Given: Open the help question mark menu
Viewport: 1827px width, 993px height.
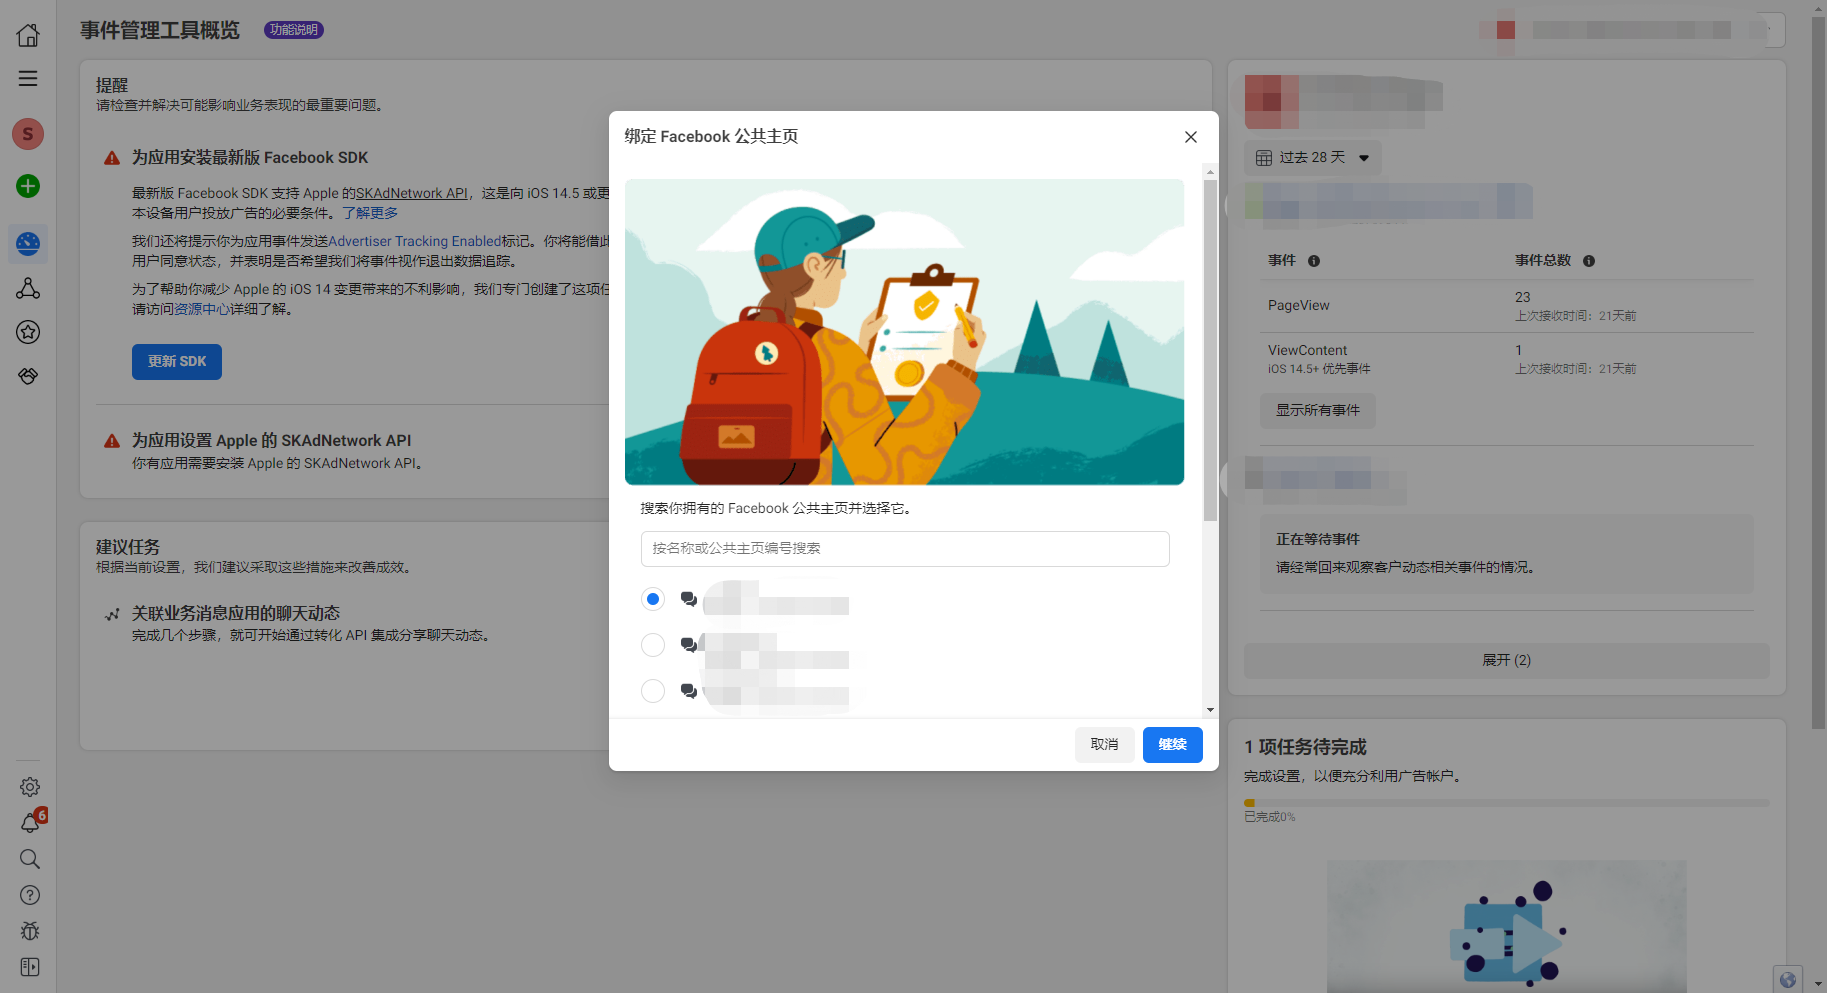Looking at the screenshot, I should click(29, 895).
